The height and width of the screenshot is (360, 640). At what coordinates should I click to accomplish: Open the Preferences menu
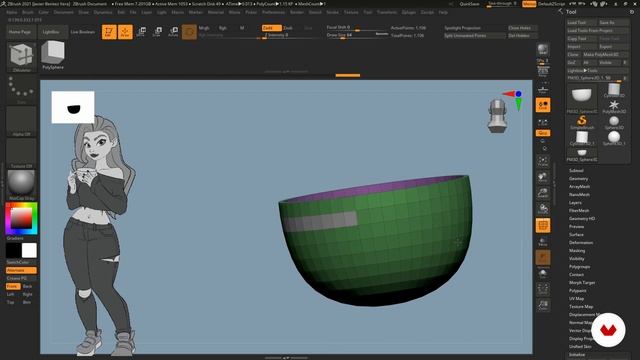273,12
